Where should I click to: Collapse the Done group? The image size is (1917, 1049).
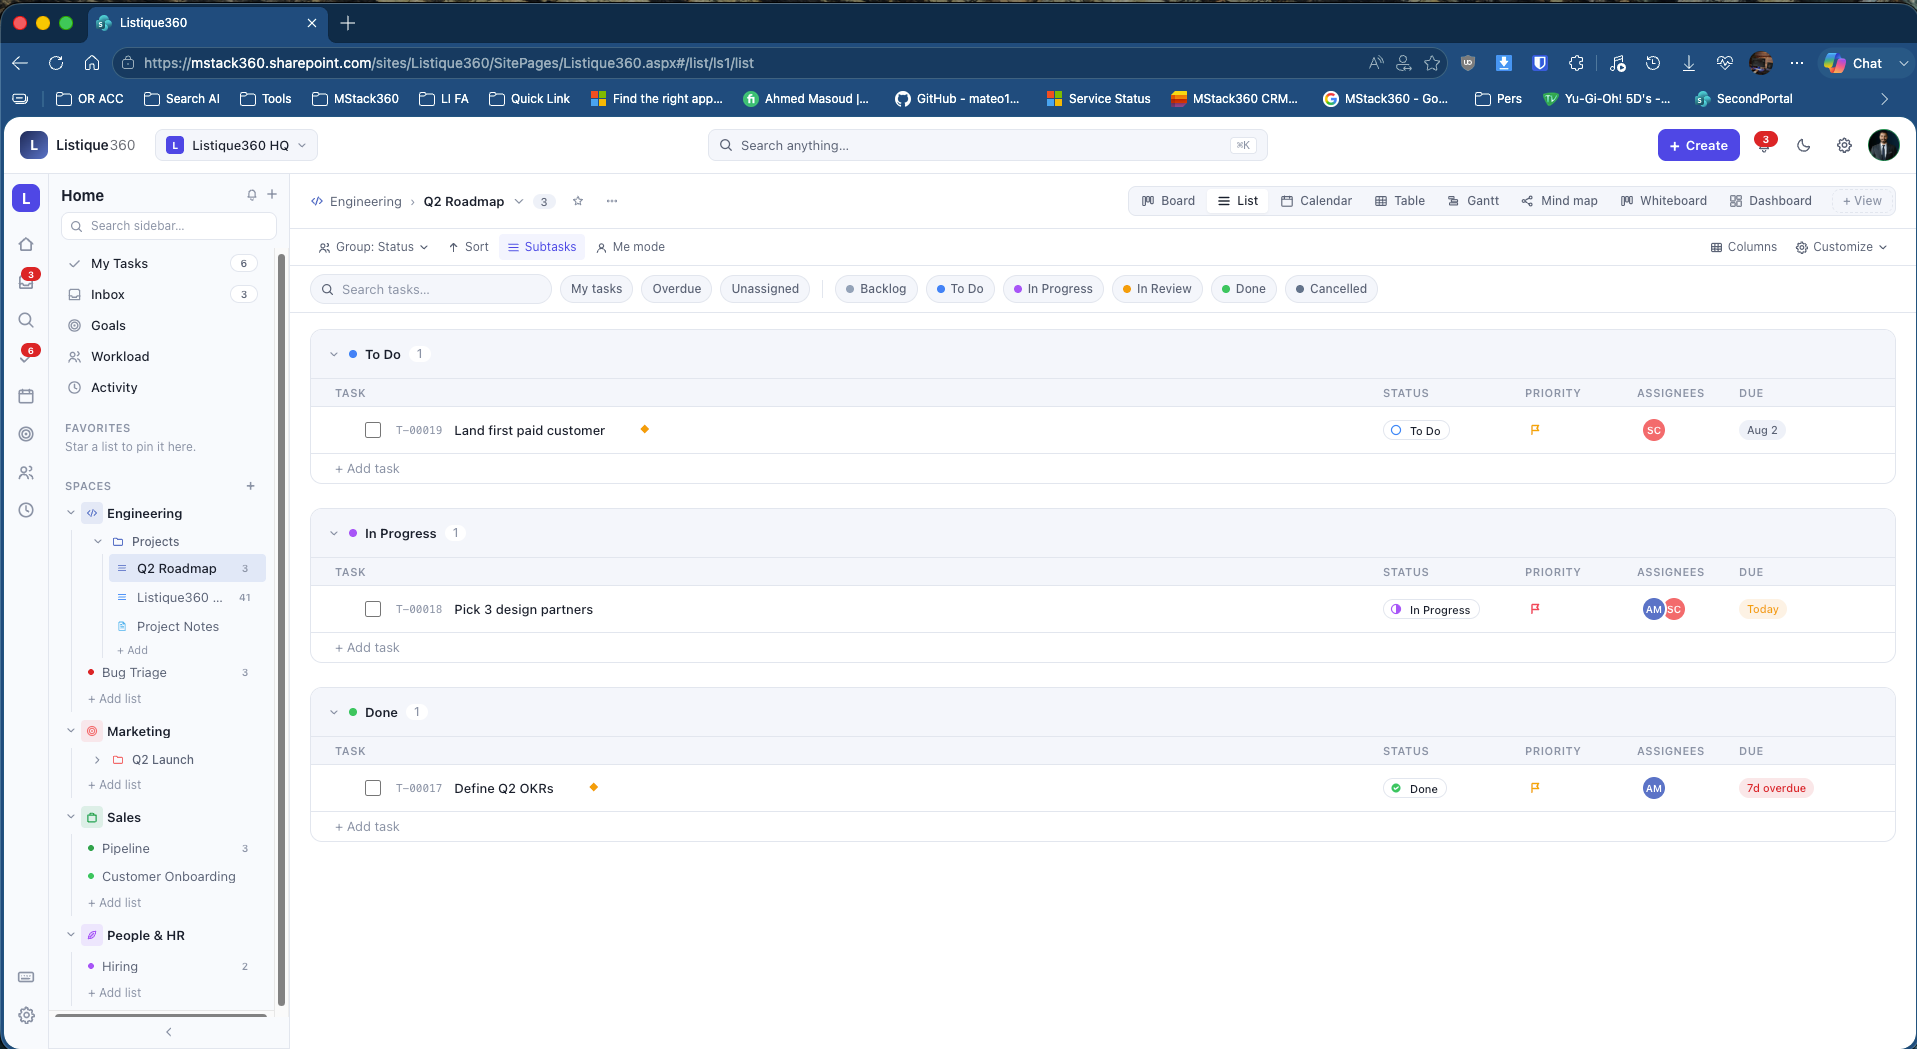pos(334,712)
